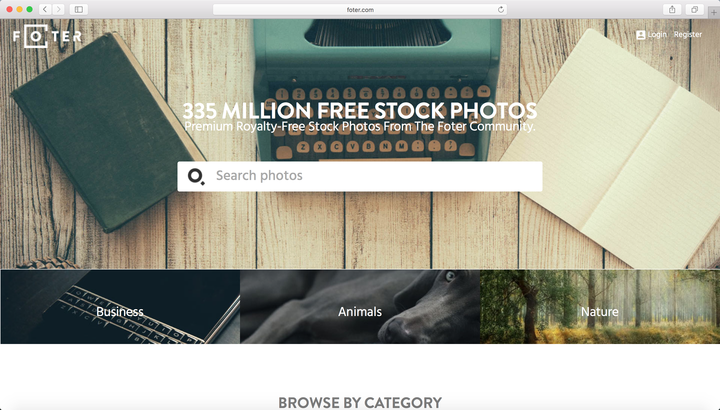Image resolution: width=720 pixels, height=410 pixels.
Task: Reload the page with the refresh icon
Action: (501, 9)
